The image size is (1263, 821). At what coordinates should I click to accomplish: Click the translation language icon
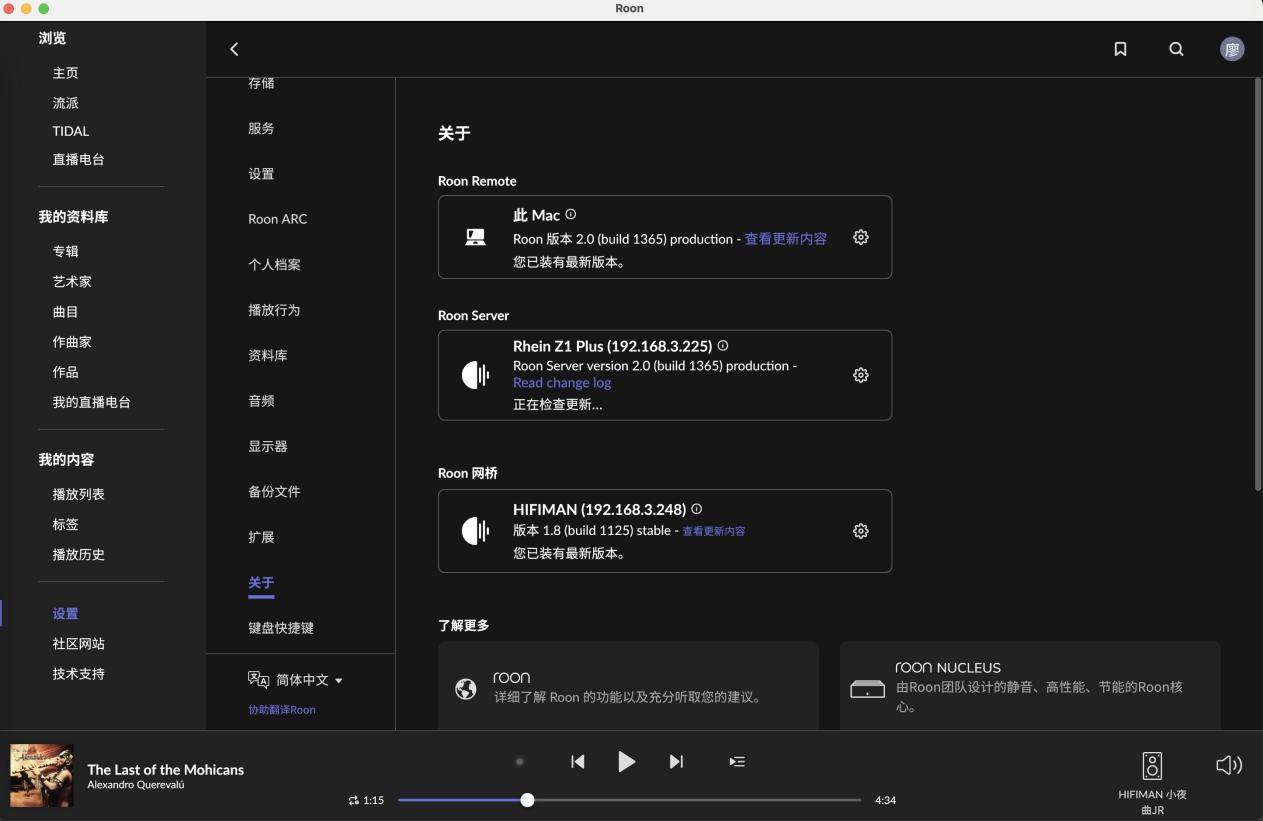[x=258, y=679]
